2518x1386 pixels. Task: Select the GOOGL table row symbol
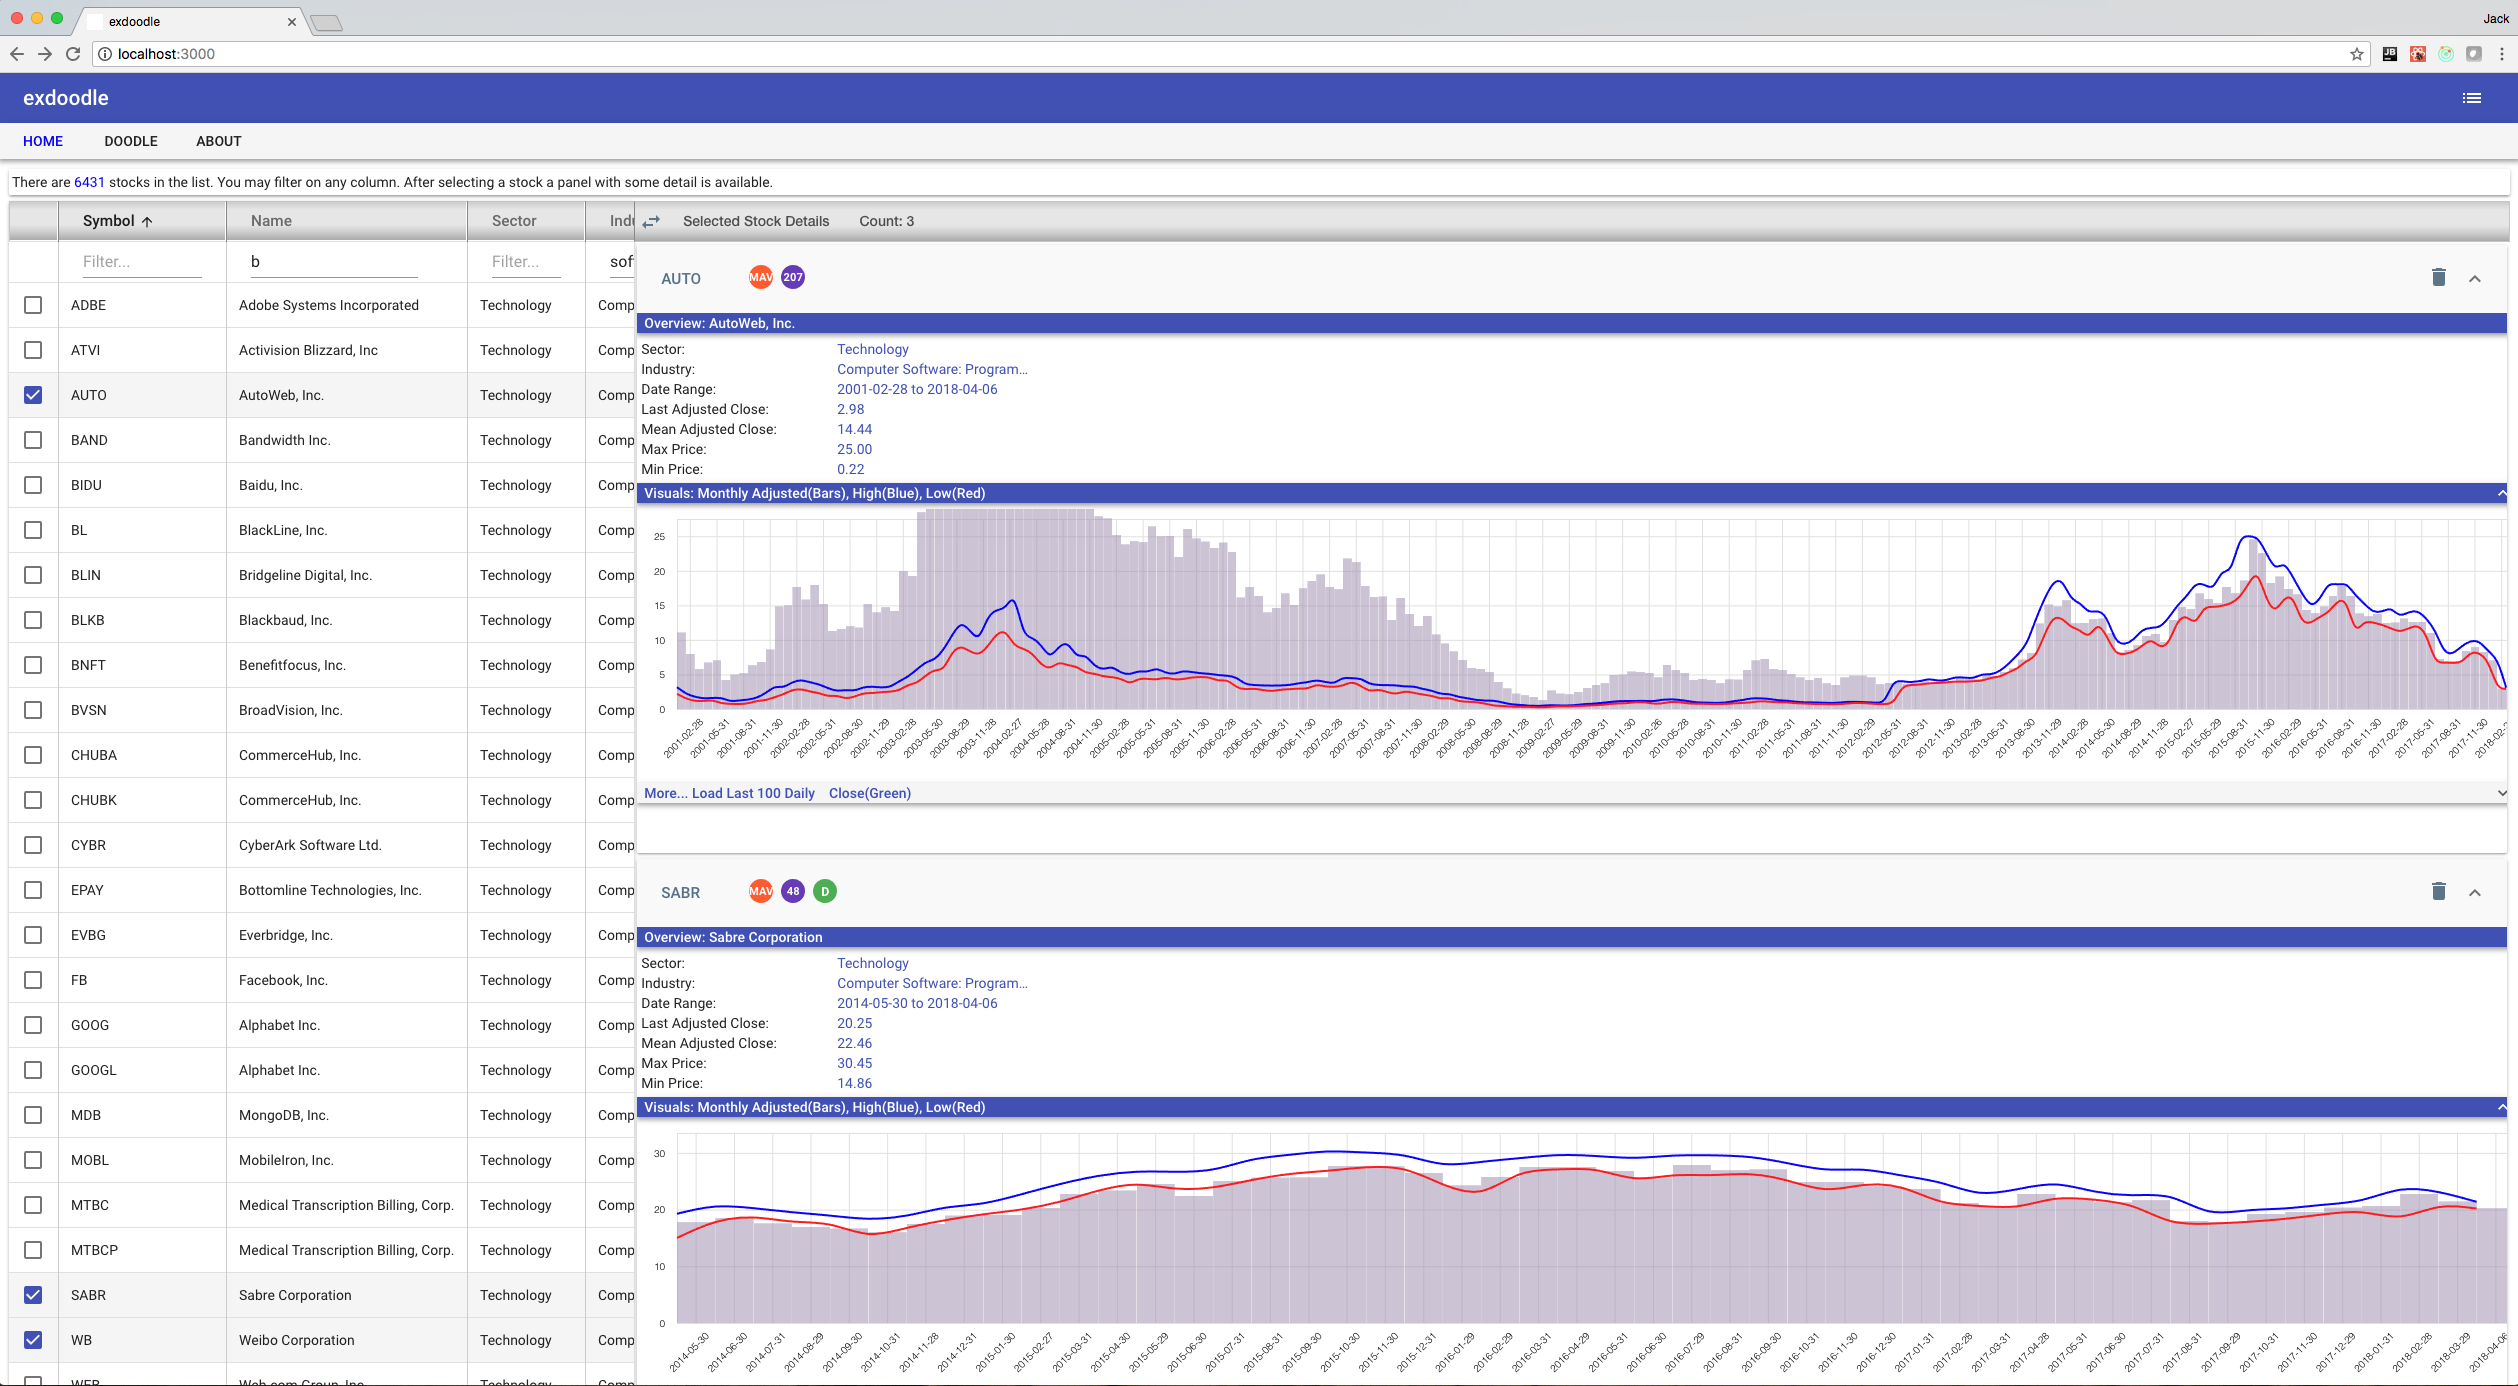[94, 1070]
